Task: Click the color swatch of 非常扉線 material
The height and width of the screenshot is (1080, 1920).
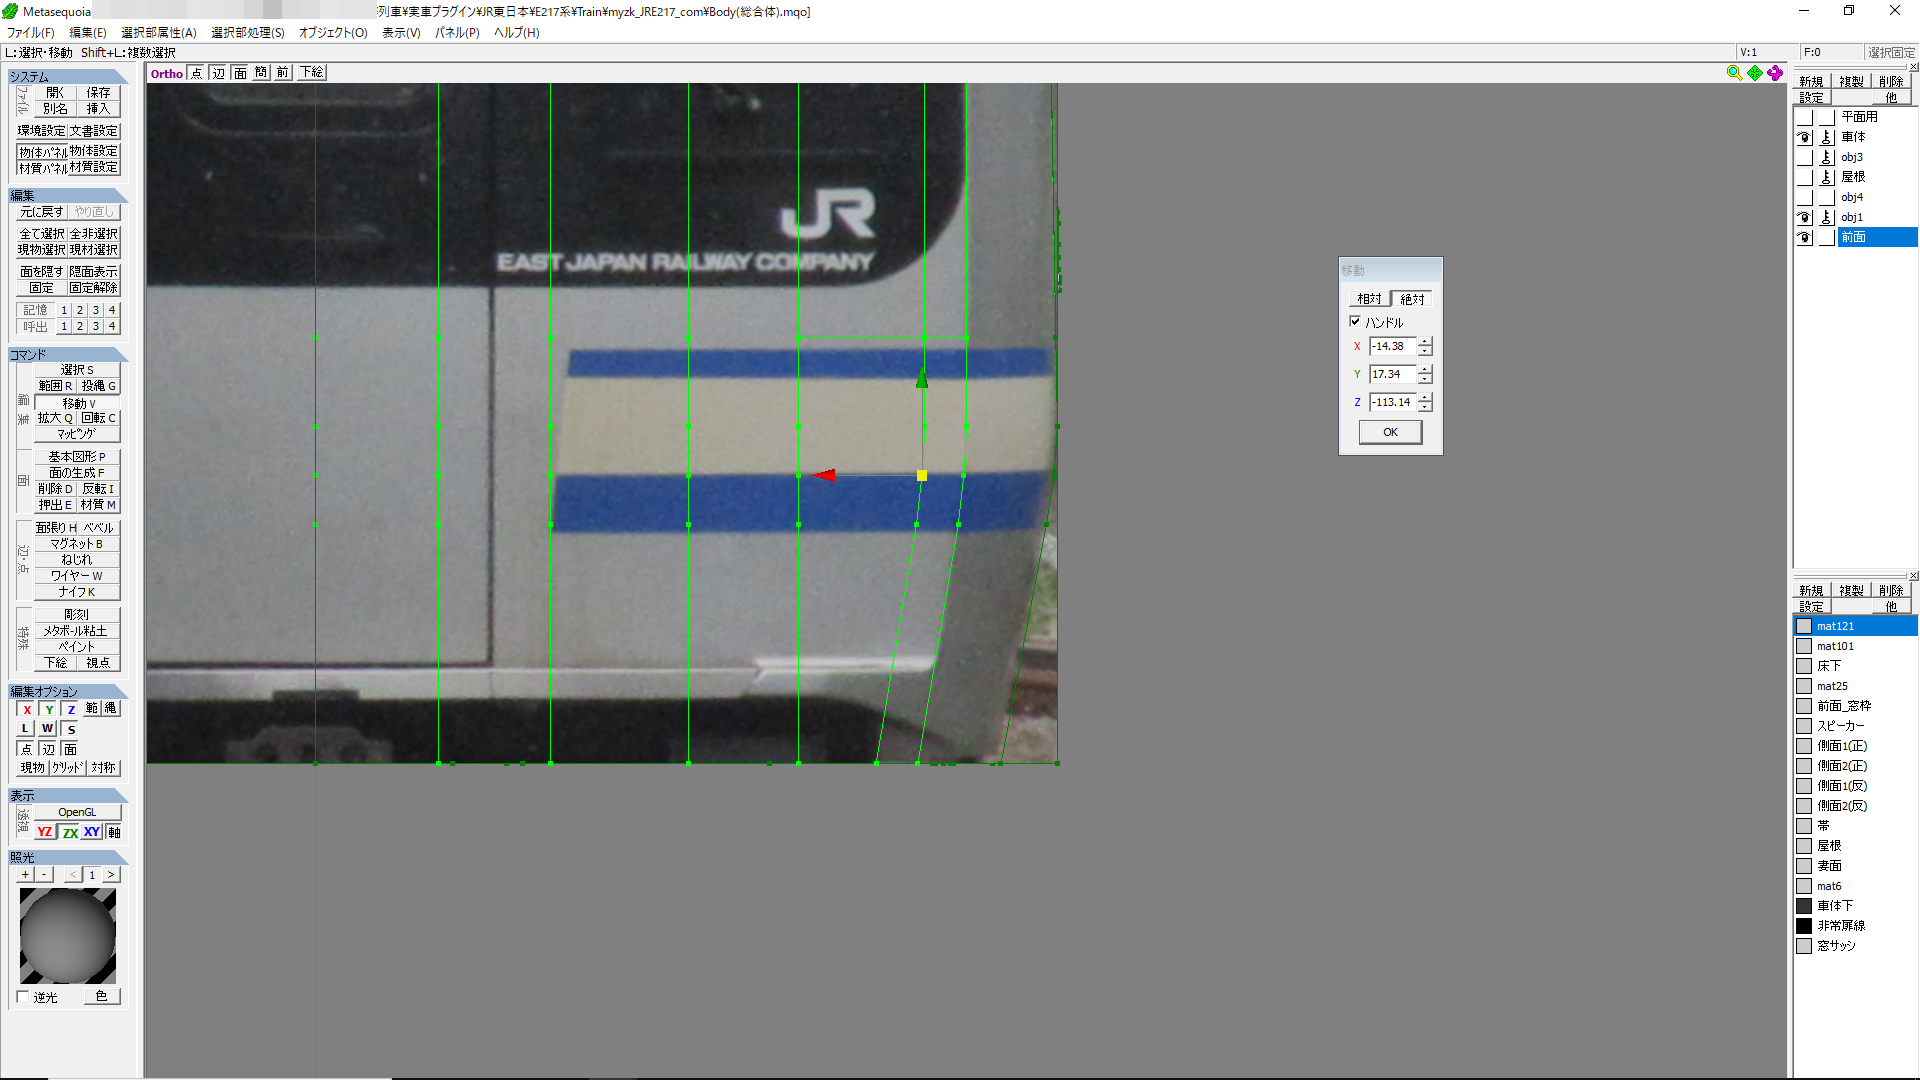Action: [x=1804, y=926]
